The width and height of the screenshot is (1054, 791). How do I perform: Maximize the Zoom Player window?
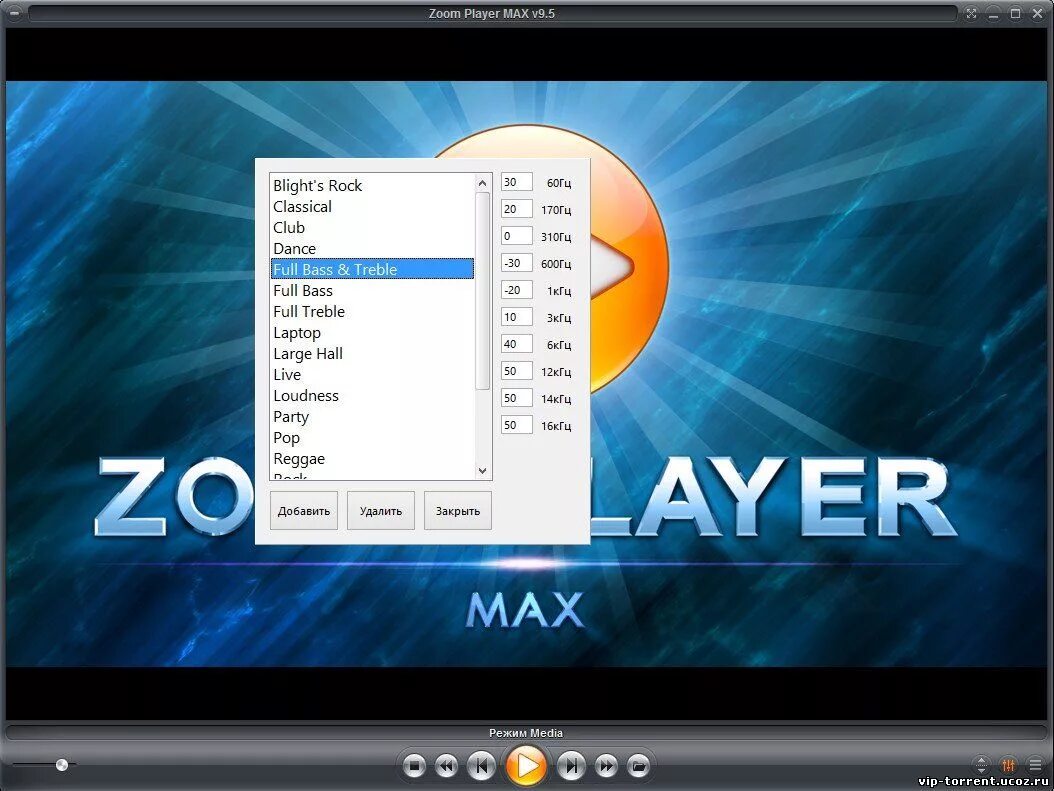1016,13
